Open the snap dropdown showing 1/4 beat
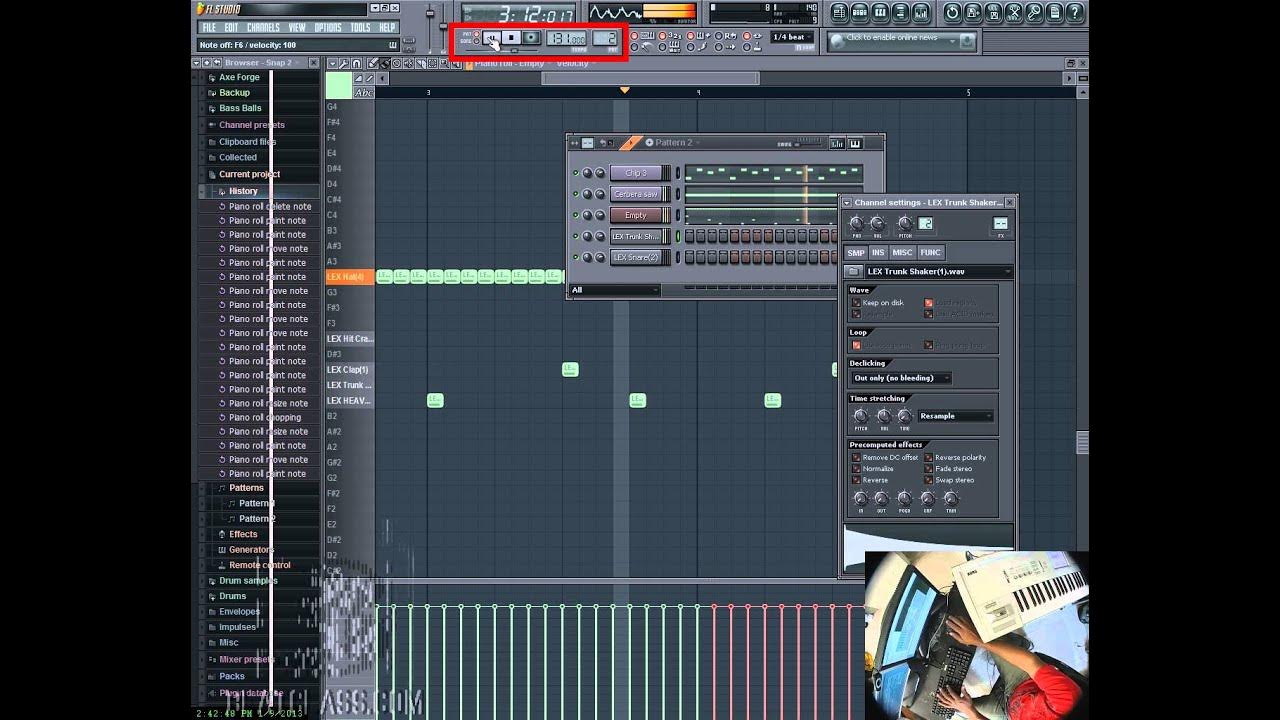The image size is (1280, 720). tap(792, 37)
